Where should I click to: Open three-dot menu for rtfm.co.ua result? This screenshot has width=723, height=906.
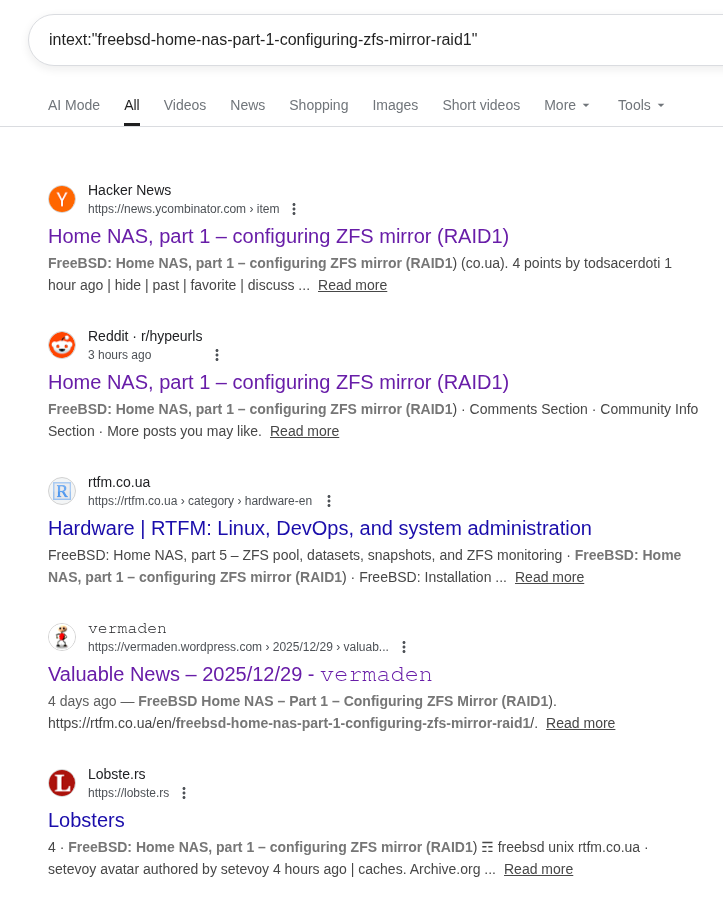329,501
